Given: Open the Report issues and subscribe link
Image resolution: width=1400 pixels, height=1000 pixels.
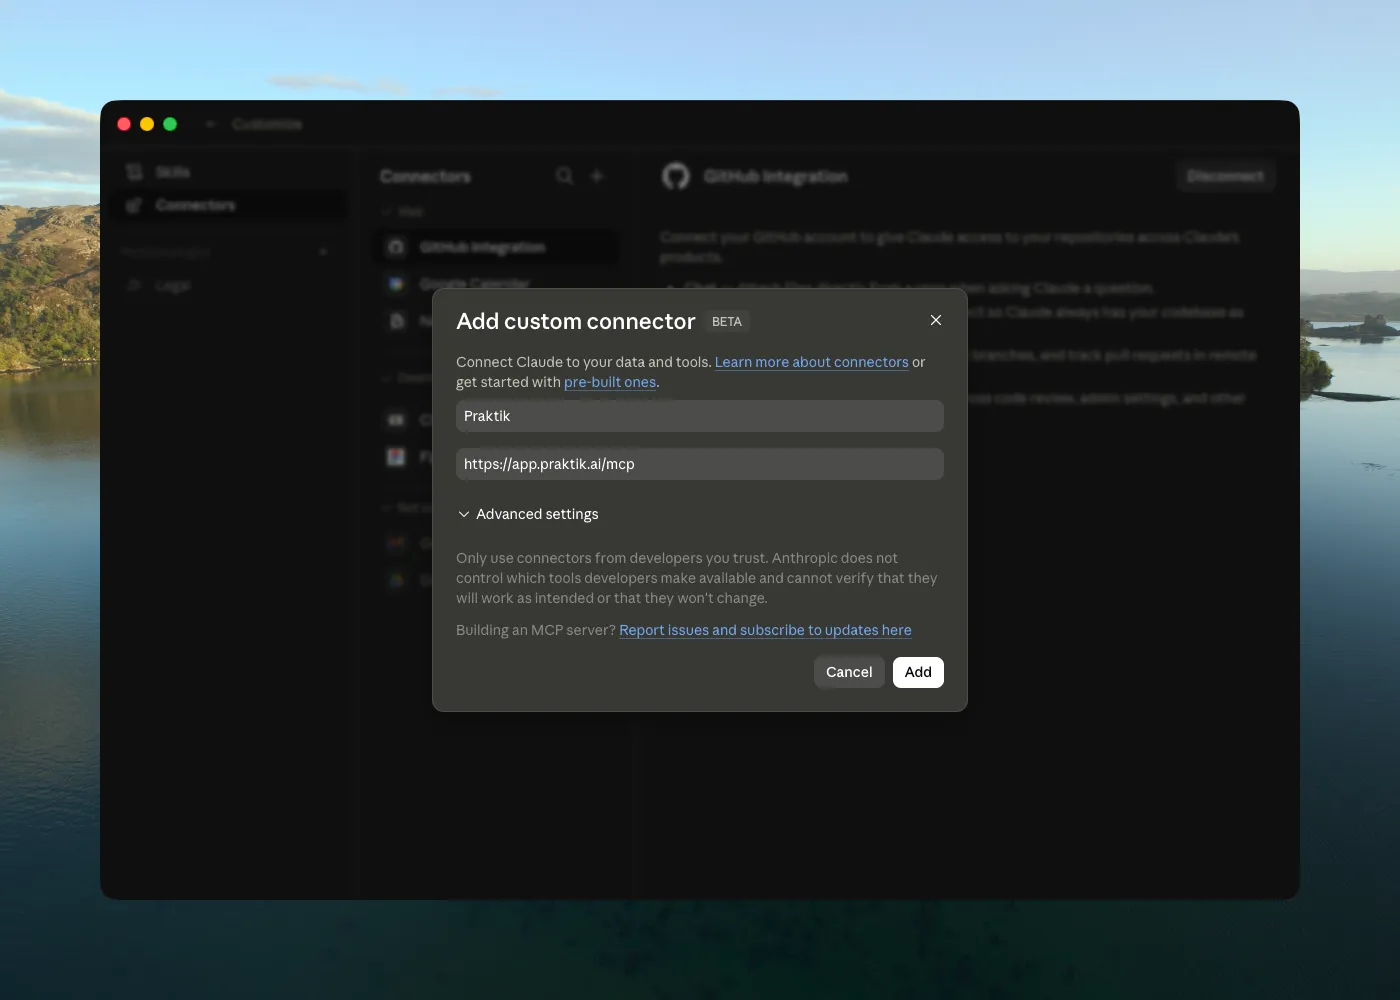Looking at the screenshot, I should pyautogui.click(x=765, y=630).
